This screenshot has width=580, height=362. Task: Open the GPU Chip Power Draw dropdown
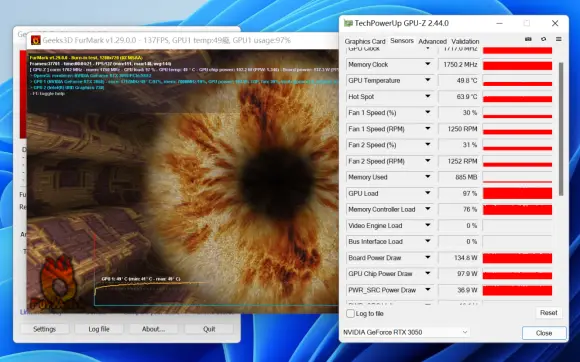[x=428, y=273]
